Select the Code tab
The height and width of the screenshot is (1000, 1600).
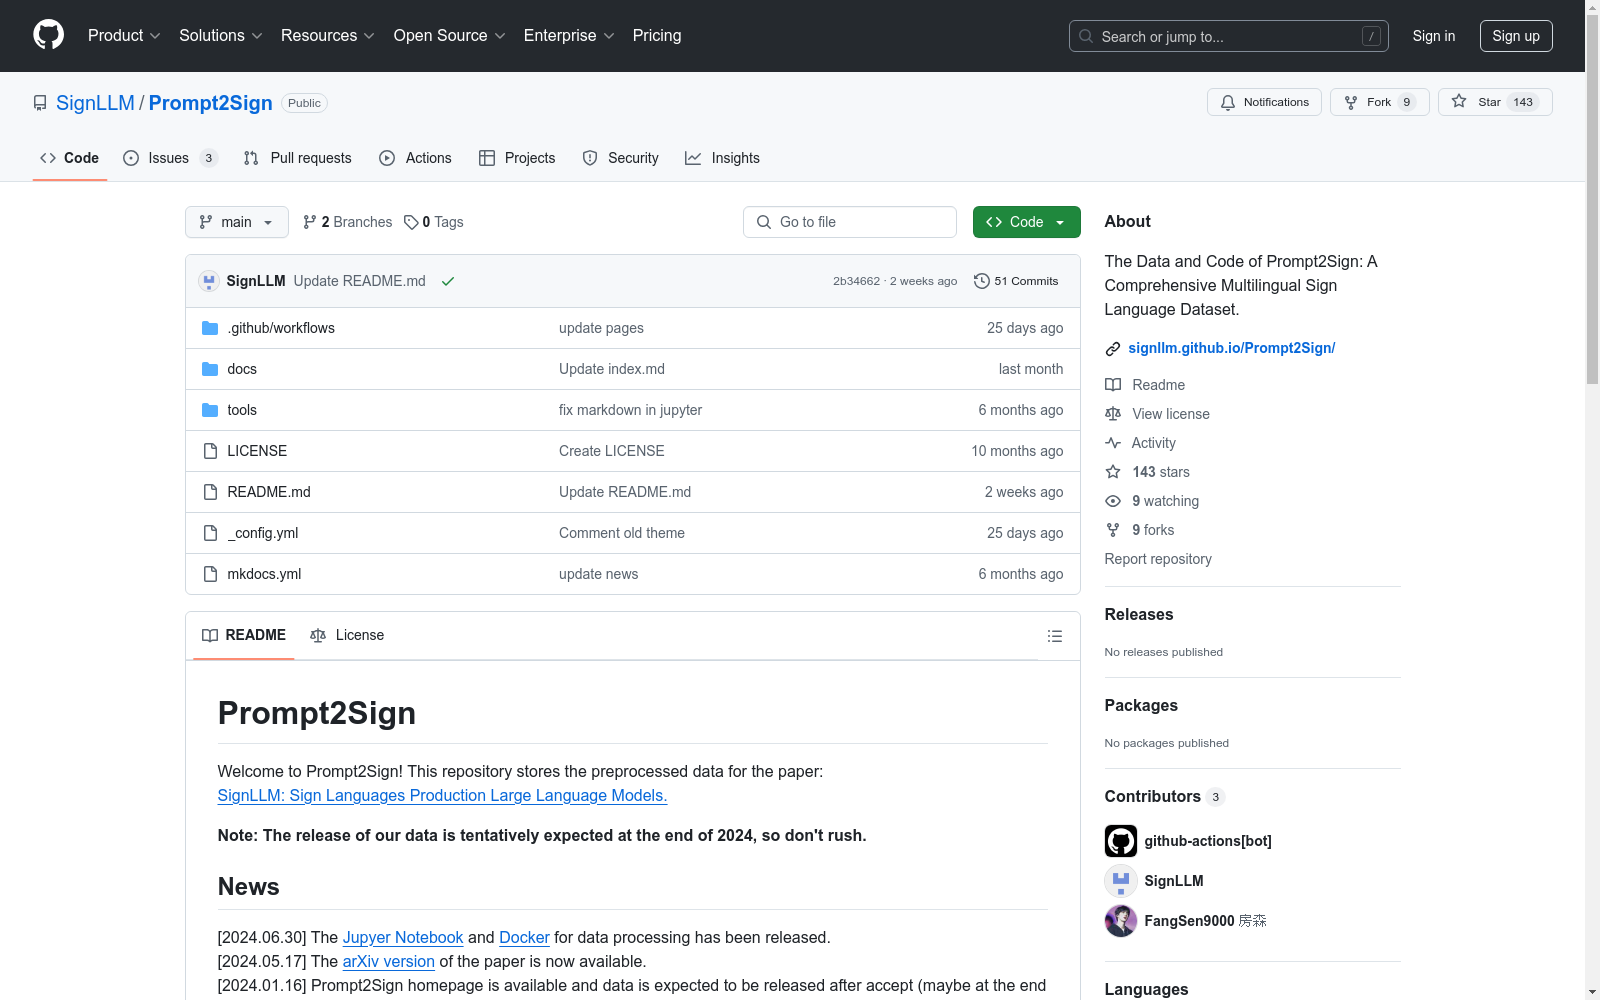coord(70,158)
